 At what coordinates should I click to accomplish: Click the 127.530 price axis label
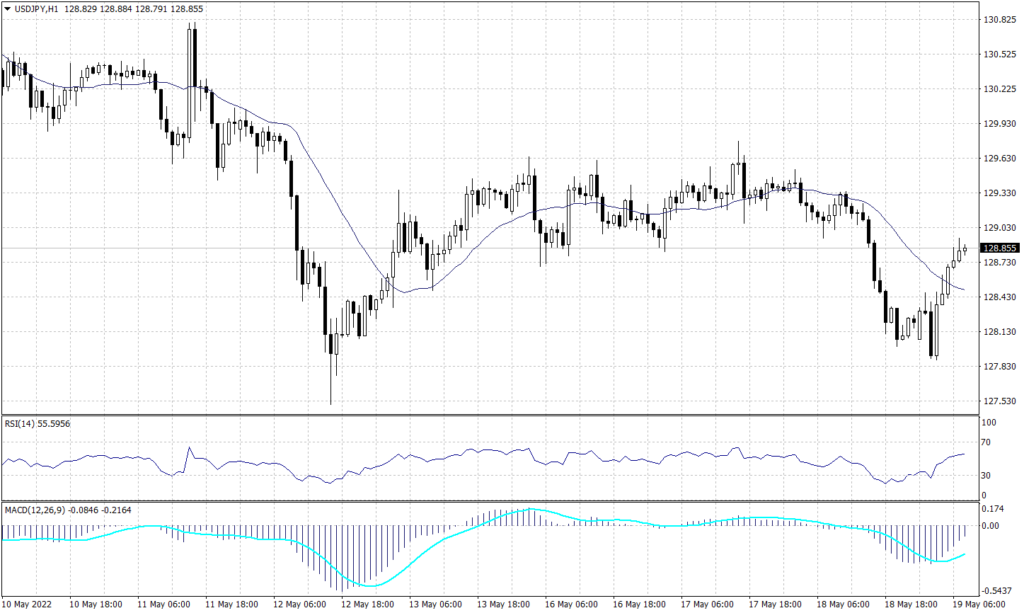tap(1000, 399)
